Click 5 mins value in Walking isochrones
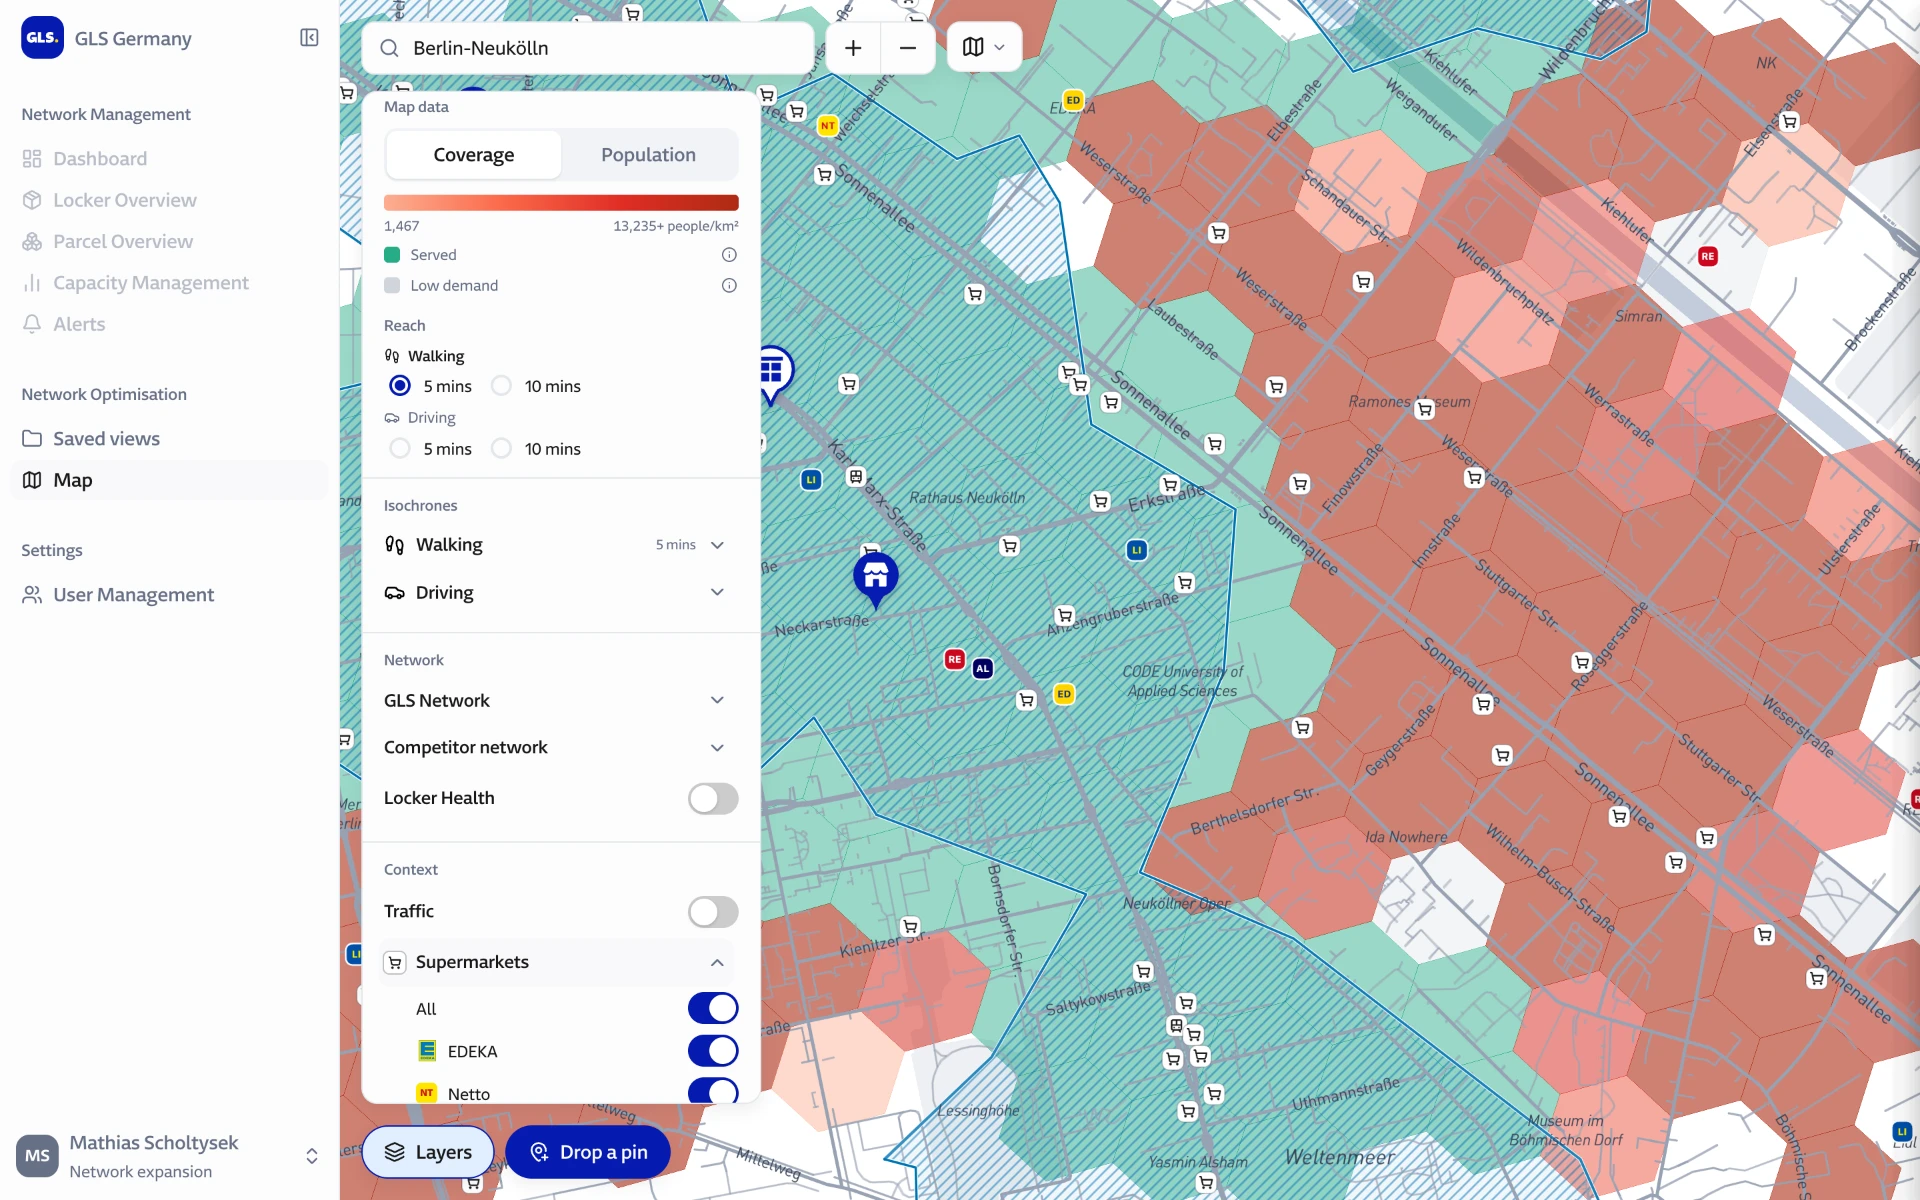The height and width of the screenshot is (1200, 1920). point(676,545)
